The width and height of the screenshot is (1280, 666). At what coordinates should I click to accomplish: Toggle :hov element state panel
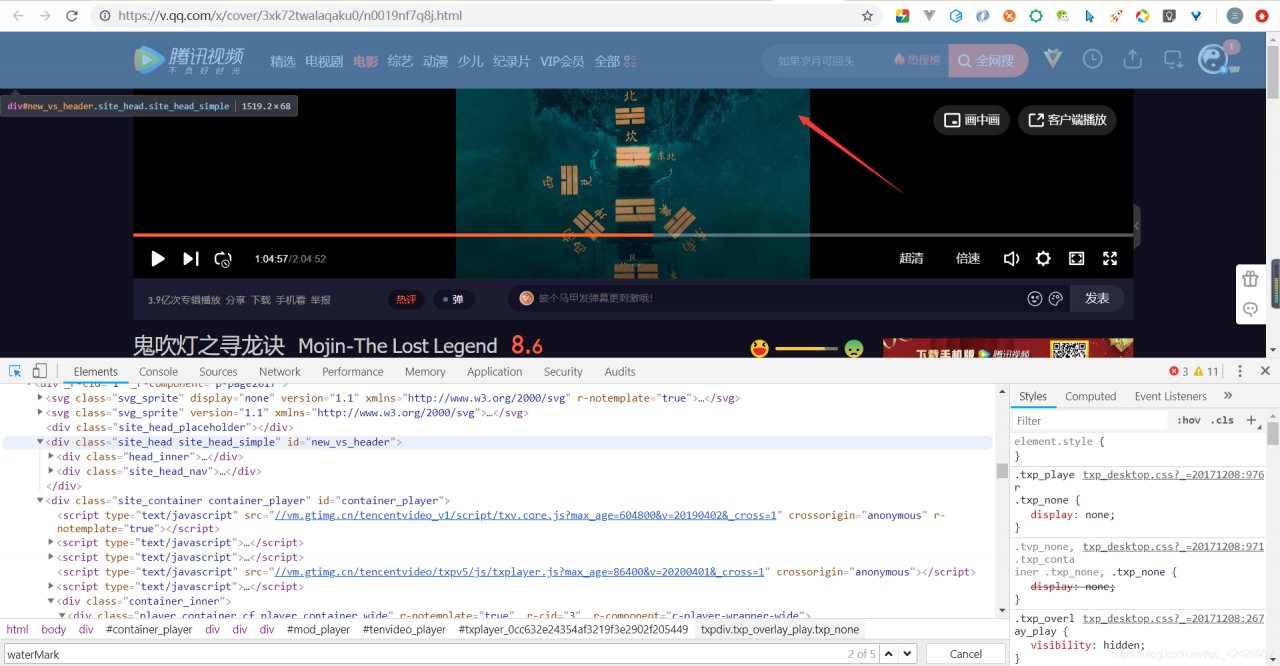pos(1189,421)
